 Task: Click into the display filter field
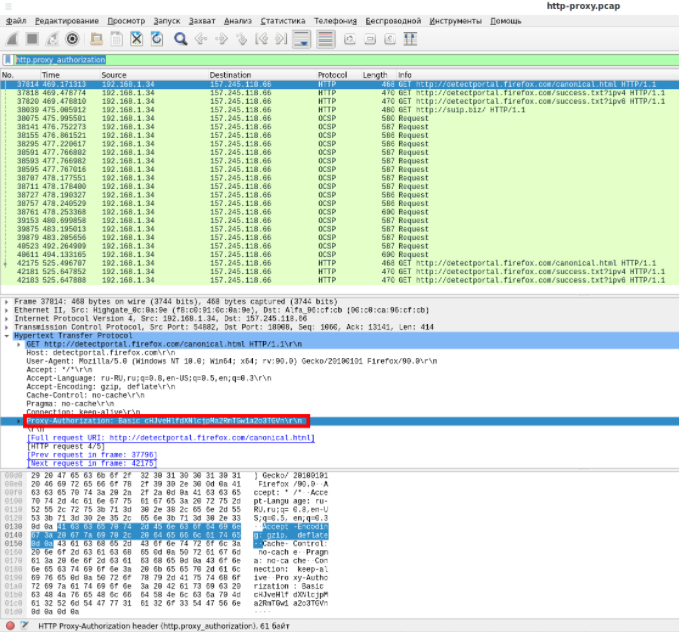[346, 60]
